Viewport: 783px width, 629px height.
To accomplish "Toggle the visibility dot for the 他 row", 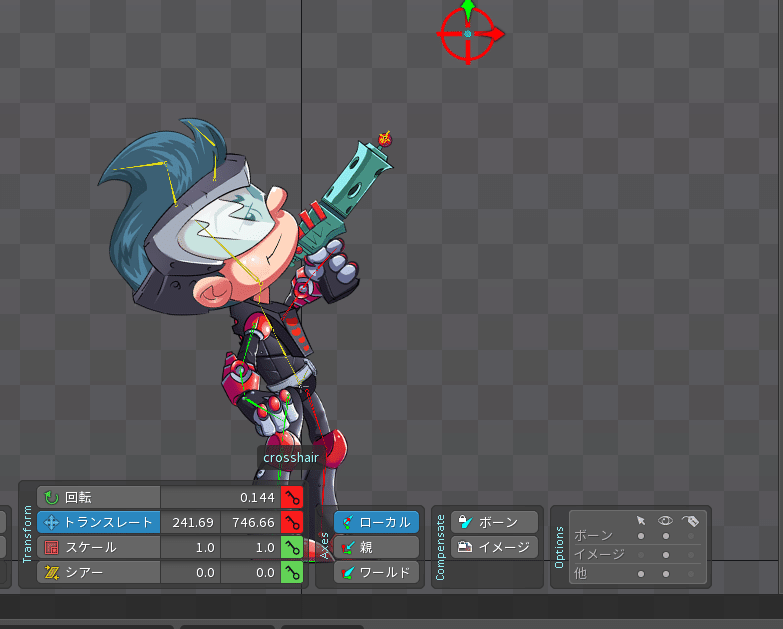I will coord(666,574).
